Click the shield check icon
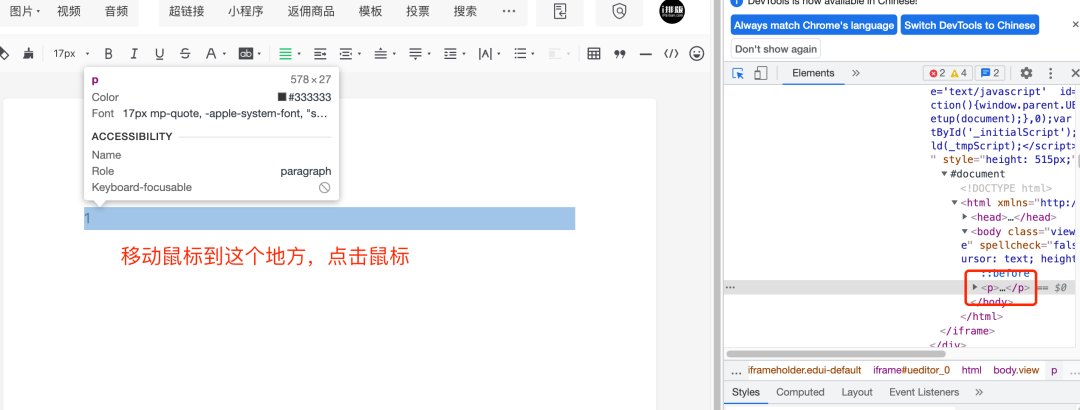The image size is (1080, 410). coord(620,11)
